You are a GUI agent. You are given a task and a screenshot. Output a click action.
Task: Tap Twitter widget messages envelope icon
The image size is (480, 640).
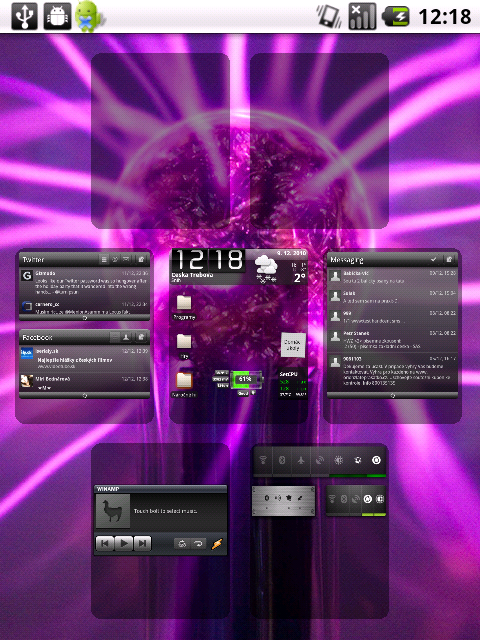tap(127, 259)
